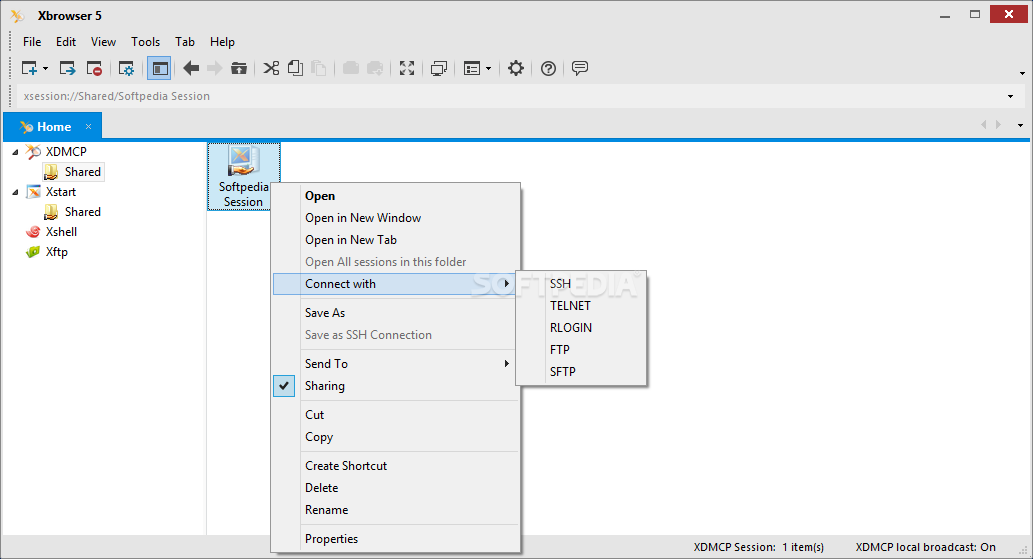Click the Full screen arrows icon

tap(407, 68)
